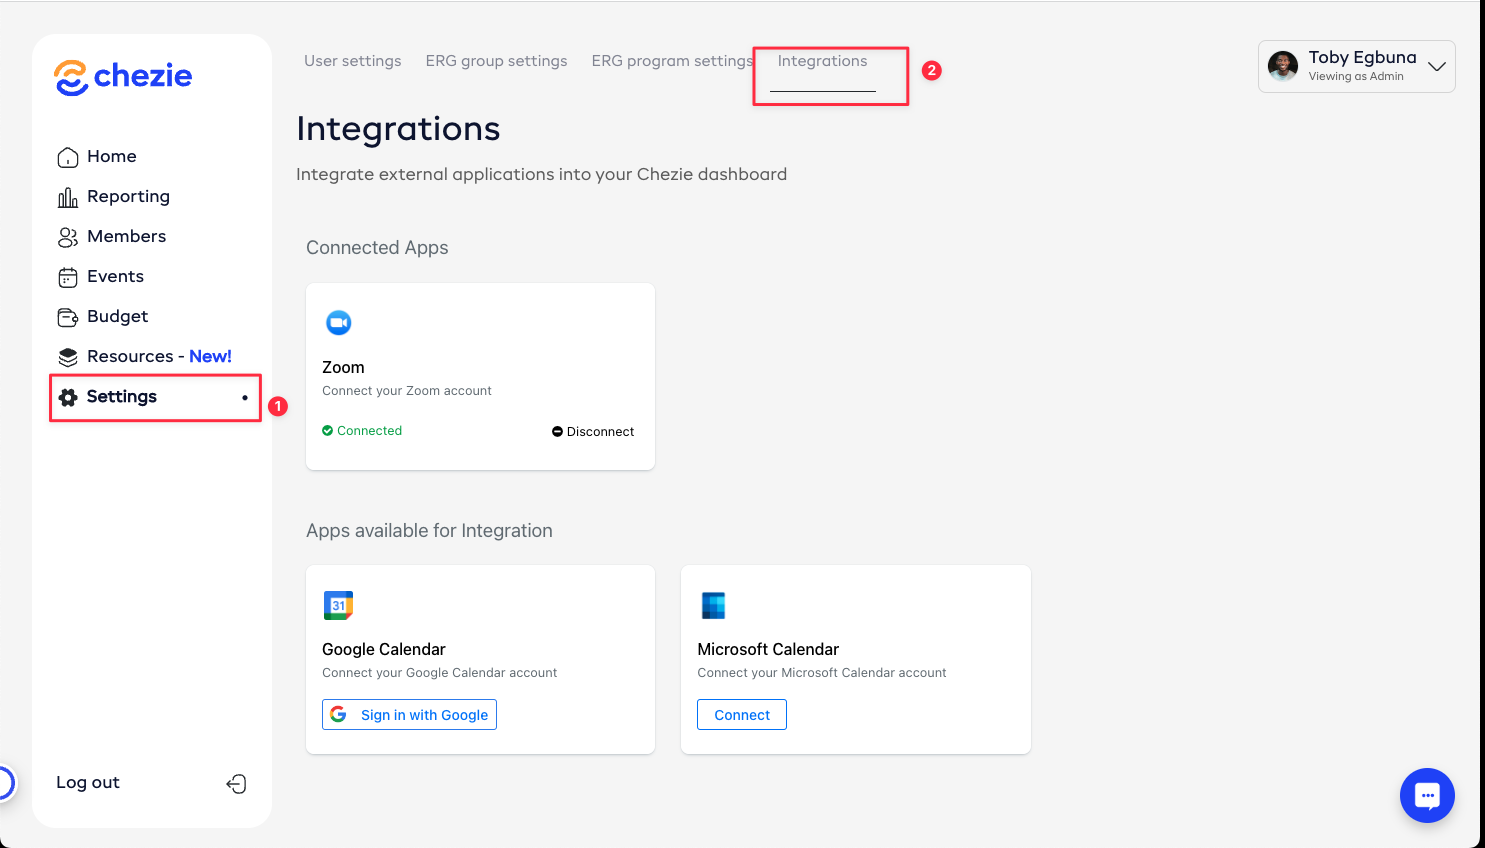Click the Settings gear icon
The width and height of the screenshot is (1485, 848).
68,397
